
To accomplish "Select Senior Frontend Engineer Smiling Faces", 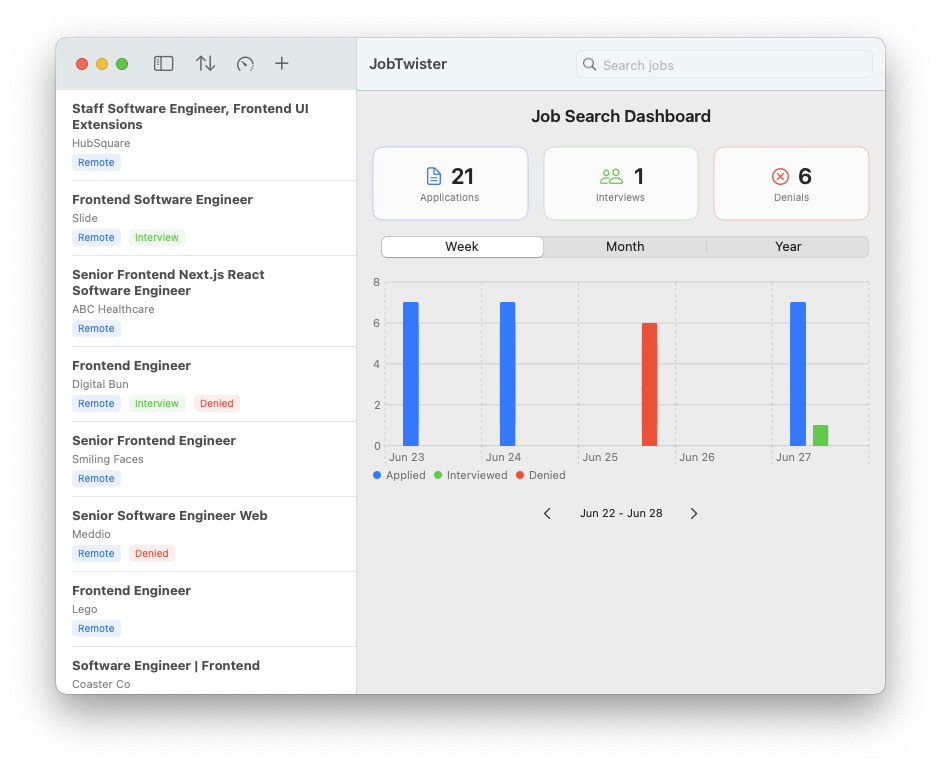I will (206, 459).
